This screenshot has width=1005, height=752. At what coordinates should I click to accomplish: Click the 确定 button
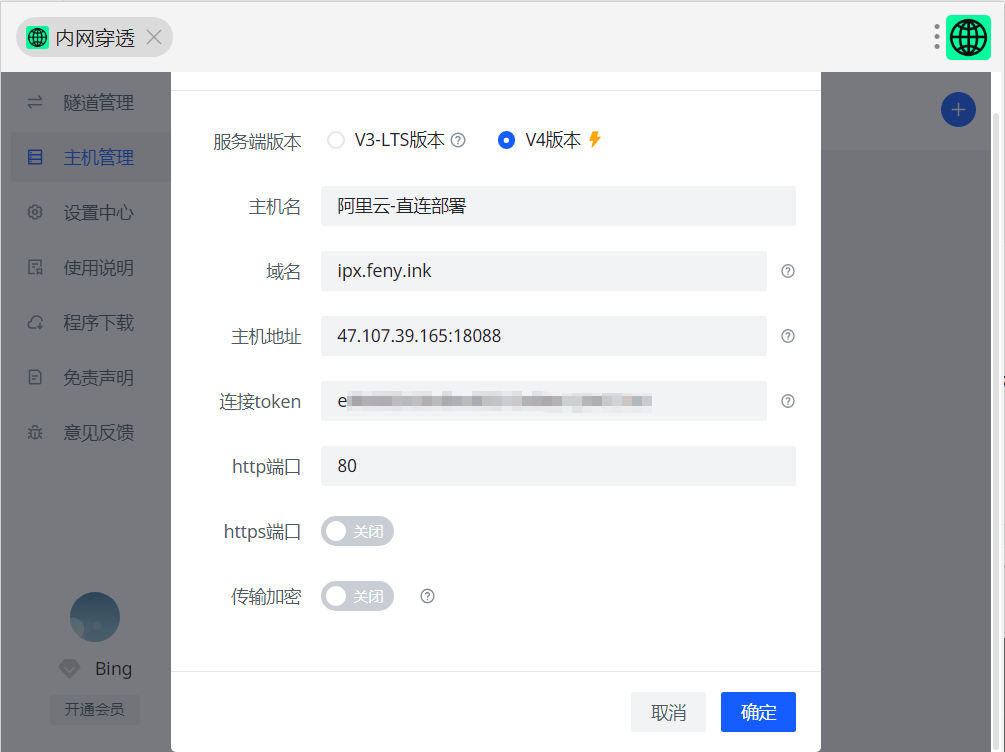tap(758, 712)
